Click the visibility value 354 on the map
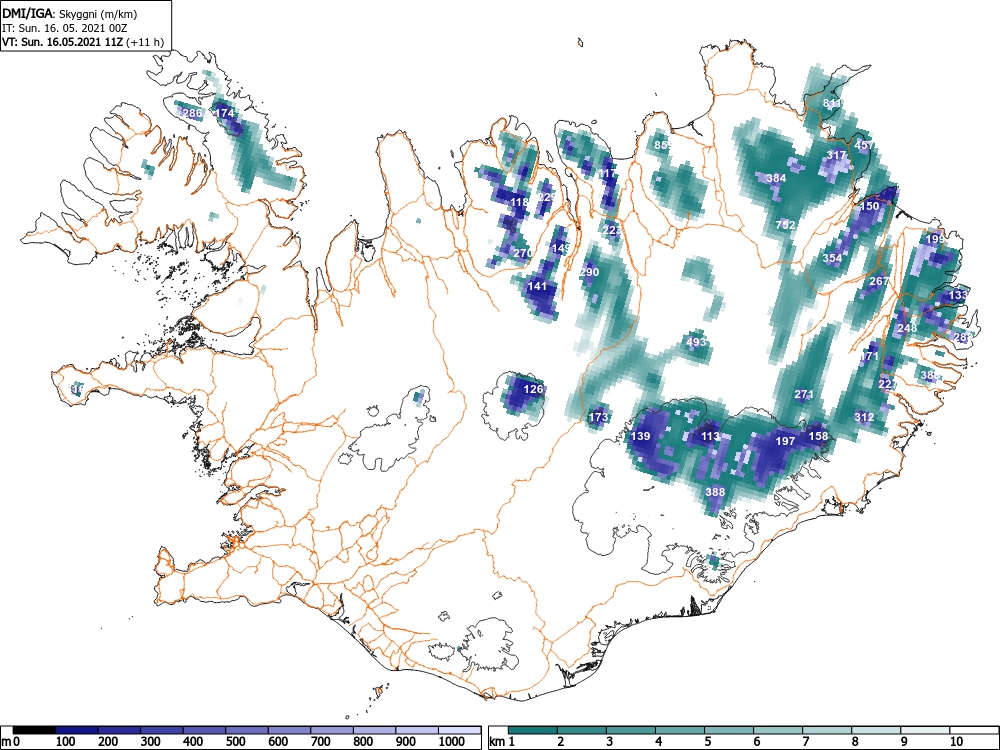Viewport: 1000px width, 750px height. (x=832, y=258)
